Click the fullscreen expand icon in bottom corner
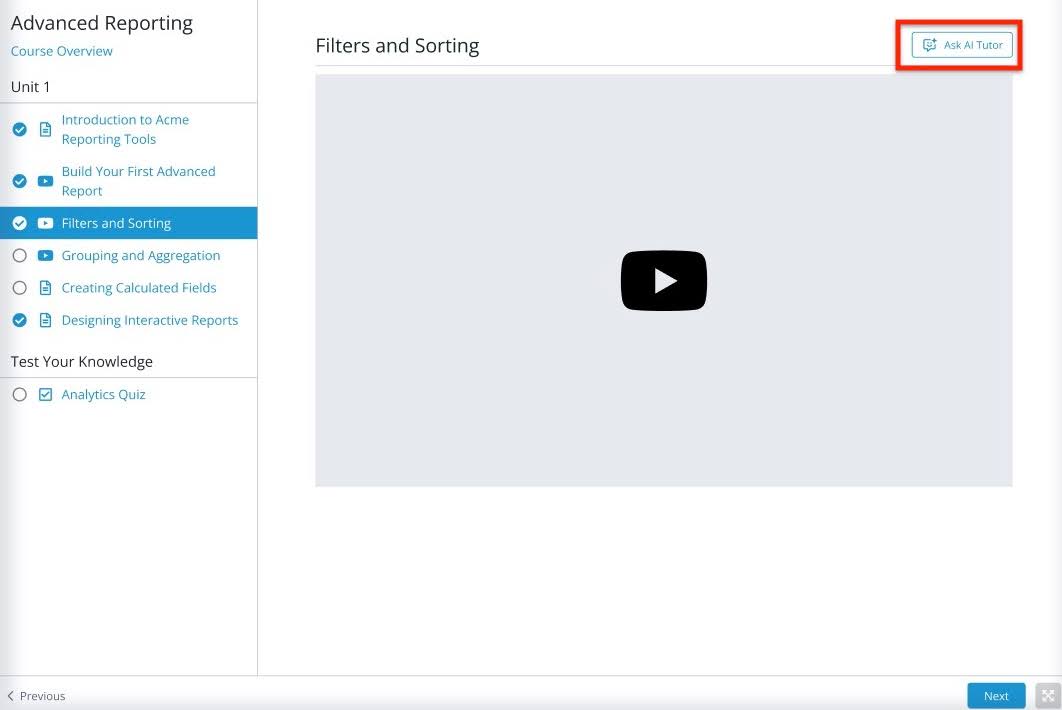The height and width of the screenshot is (710, 1062). tap(1048, 696)
